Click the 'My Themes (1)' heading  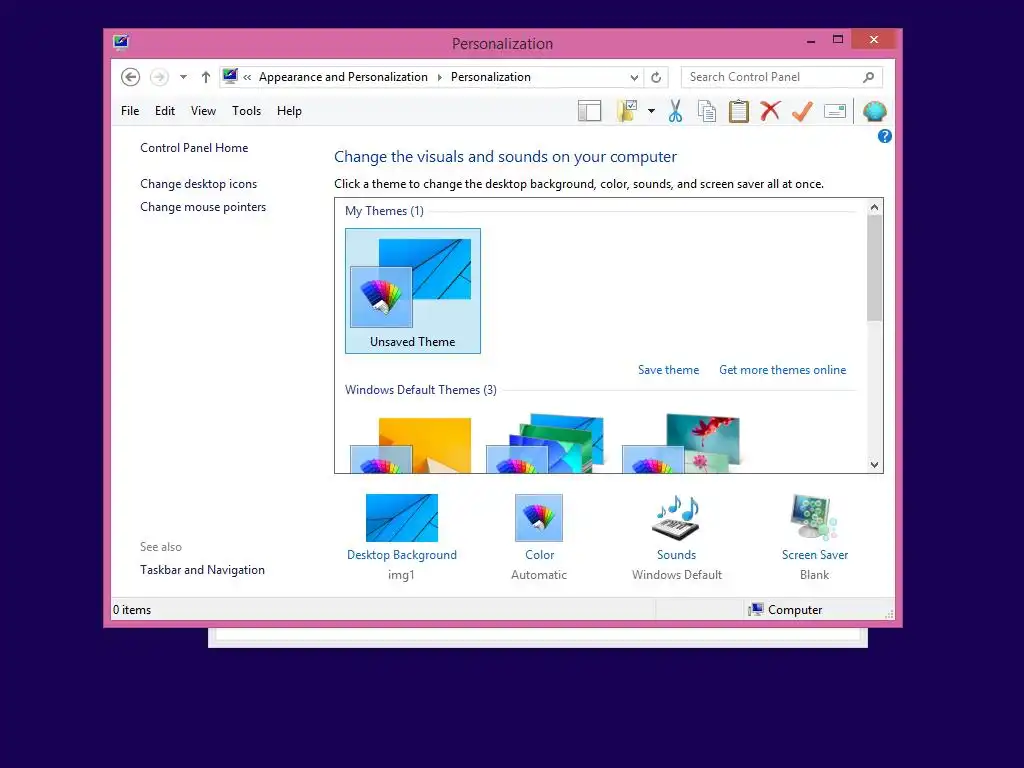pyautogui.click(x=384, y=211)
